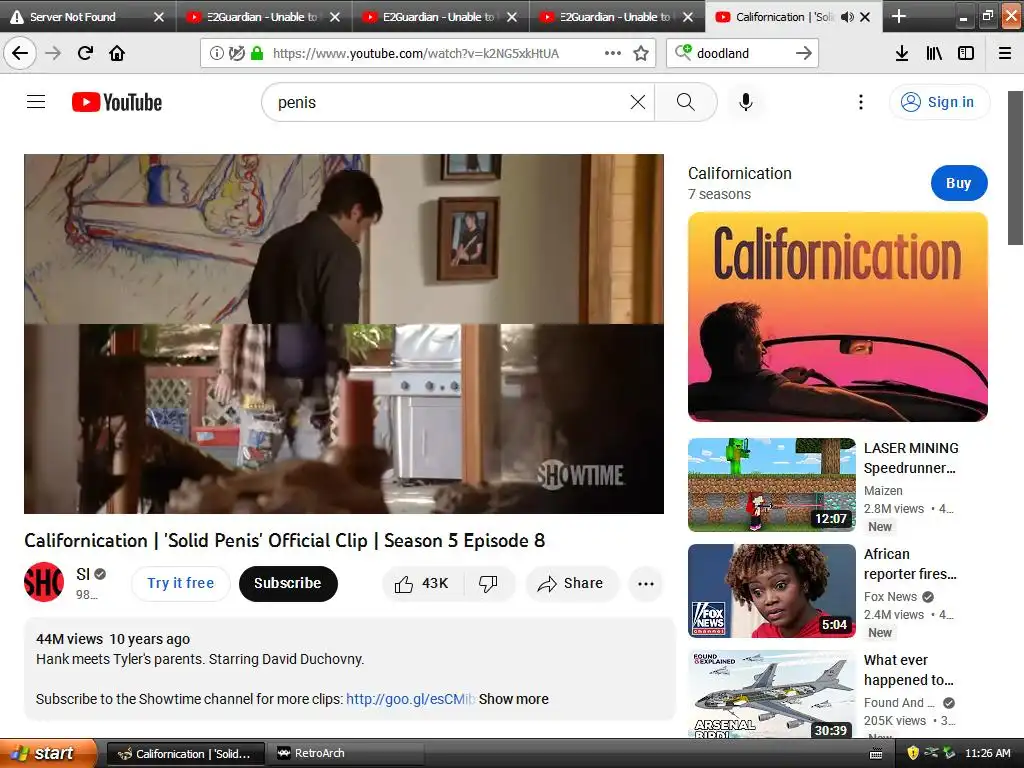Search by voice with the microphone icon
The width and height of the screenshot is (1024, 768).
click(x=746, y=102)
